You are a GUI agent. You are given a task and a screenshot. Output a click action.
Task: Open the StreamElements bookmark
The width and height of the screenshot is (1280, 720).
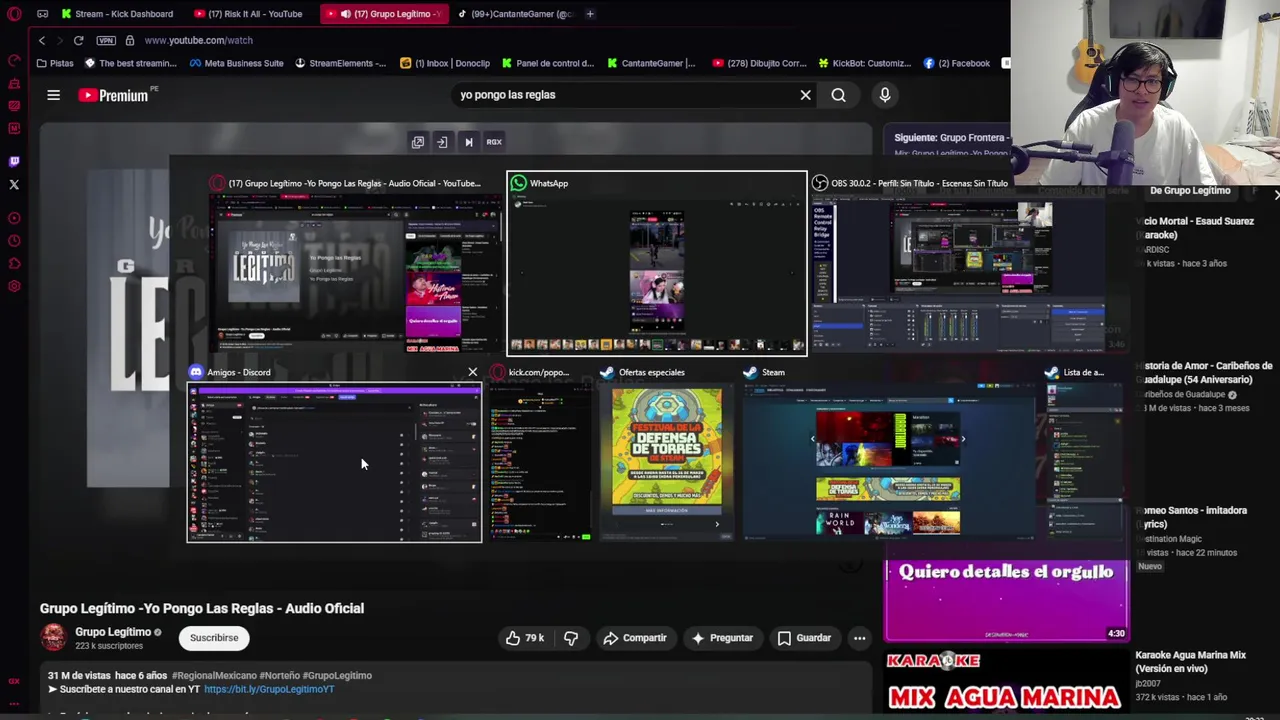point(340,63)
